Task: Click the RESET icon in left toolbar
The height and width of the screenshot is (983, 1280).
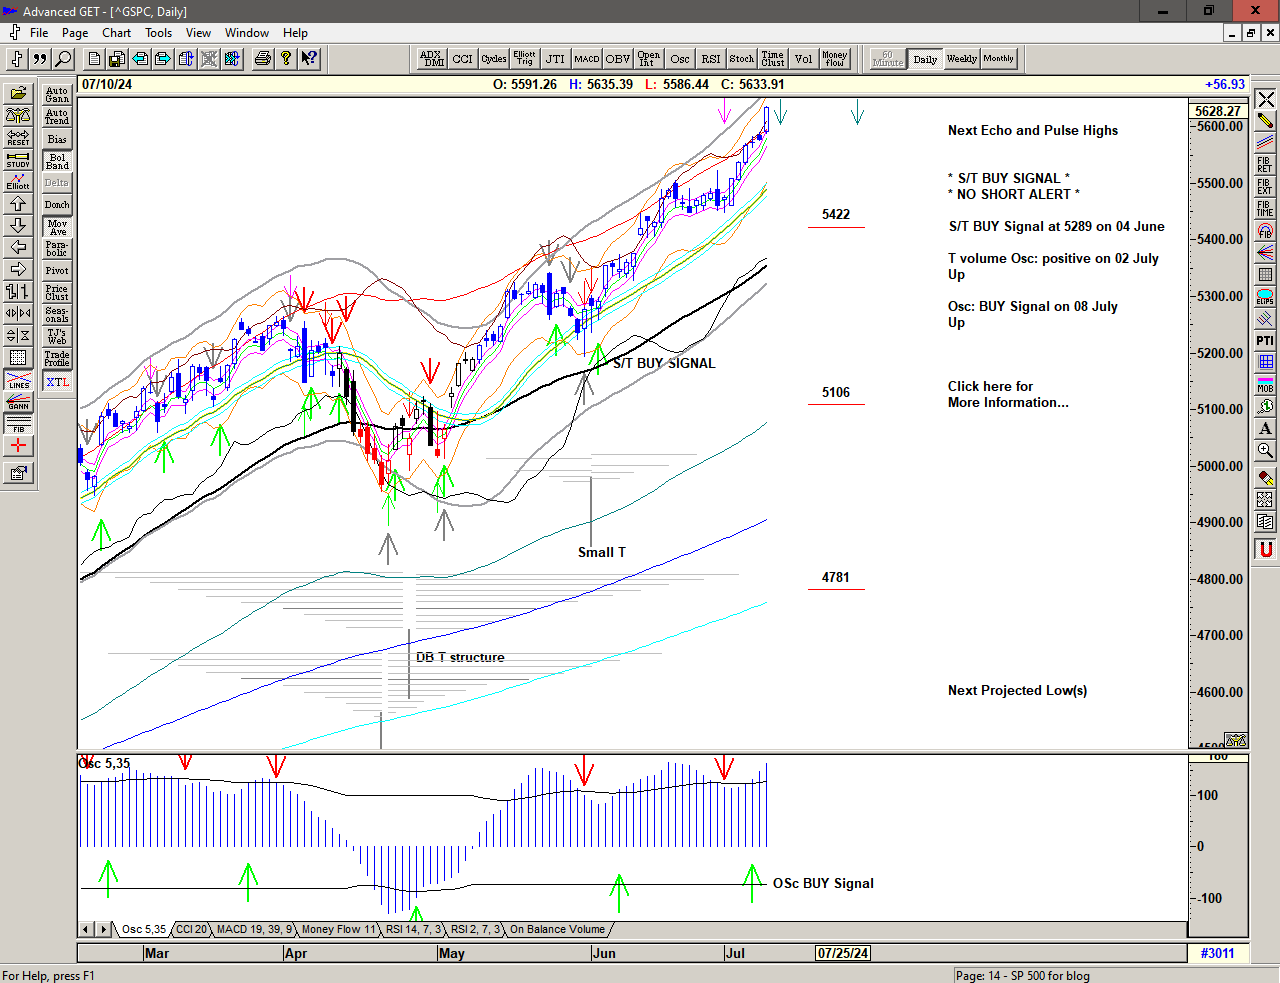Action: click(x=18, y=137)
